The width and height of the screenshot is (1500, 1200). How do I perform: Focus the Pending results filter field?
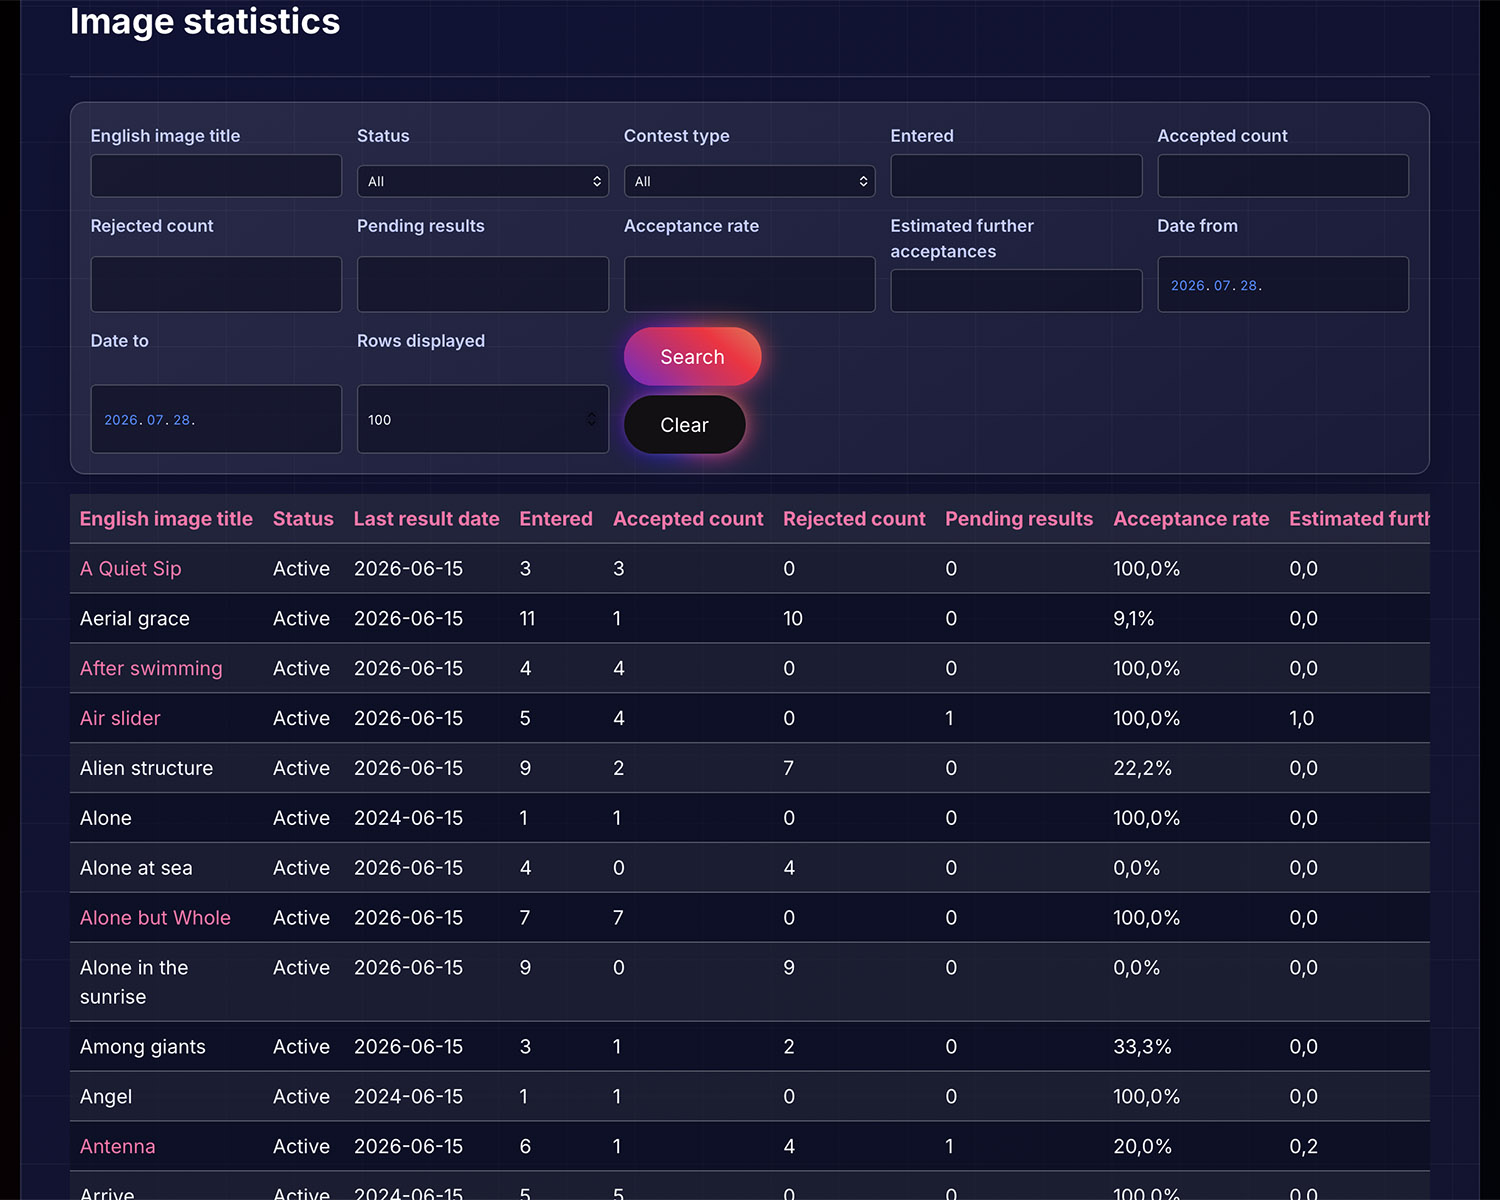pos(483,284)
